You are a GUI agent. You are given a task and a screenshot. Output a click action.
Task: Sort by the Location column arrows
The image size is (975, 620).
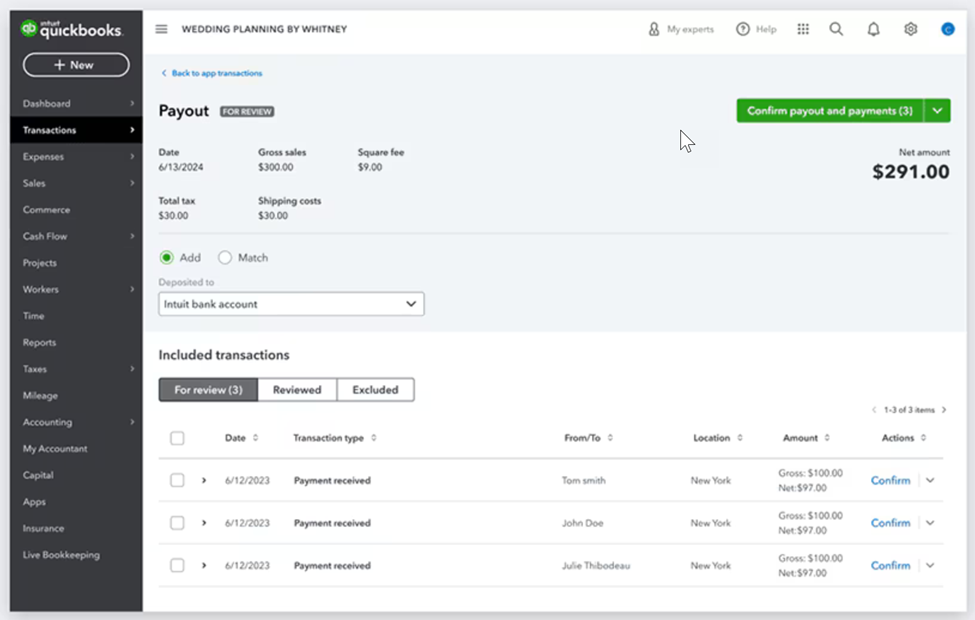(x=740, y=438)
